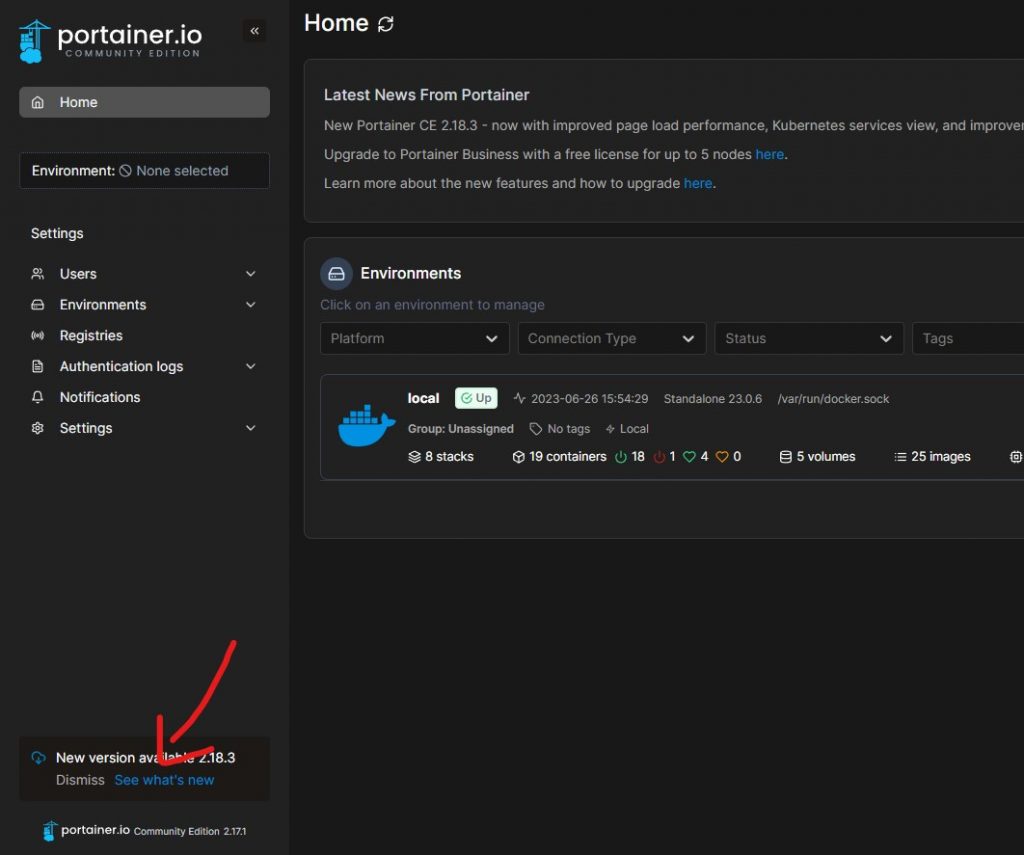Dismiss the new version notice
The image size is (1024, 855).
pyautogui.click(x=80, y=780)
